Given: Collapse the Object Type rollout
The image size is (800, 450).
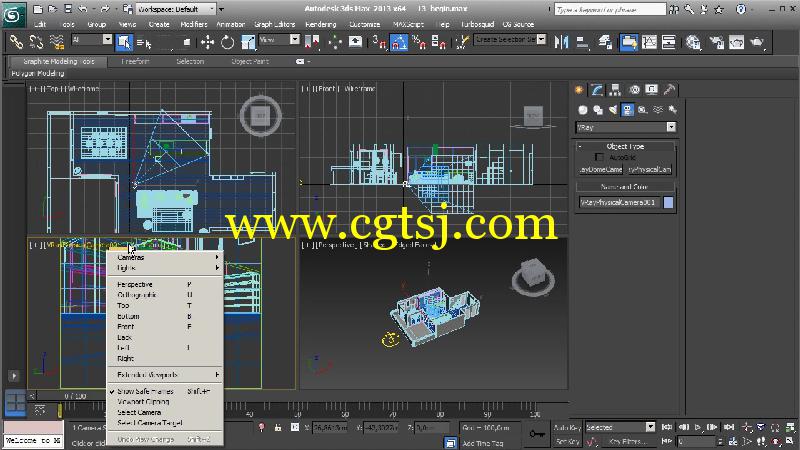Looking at the screenshot, I should click(626, 146).
